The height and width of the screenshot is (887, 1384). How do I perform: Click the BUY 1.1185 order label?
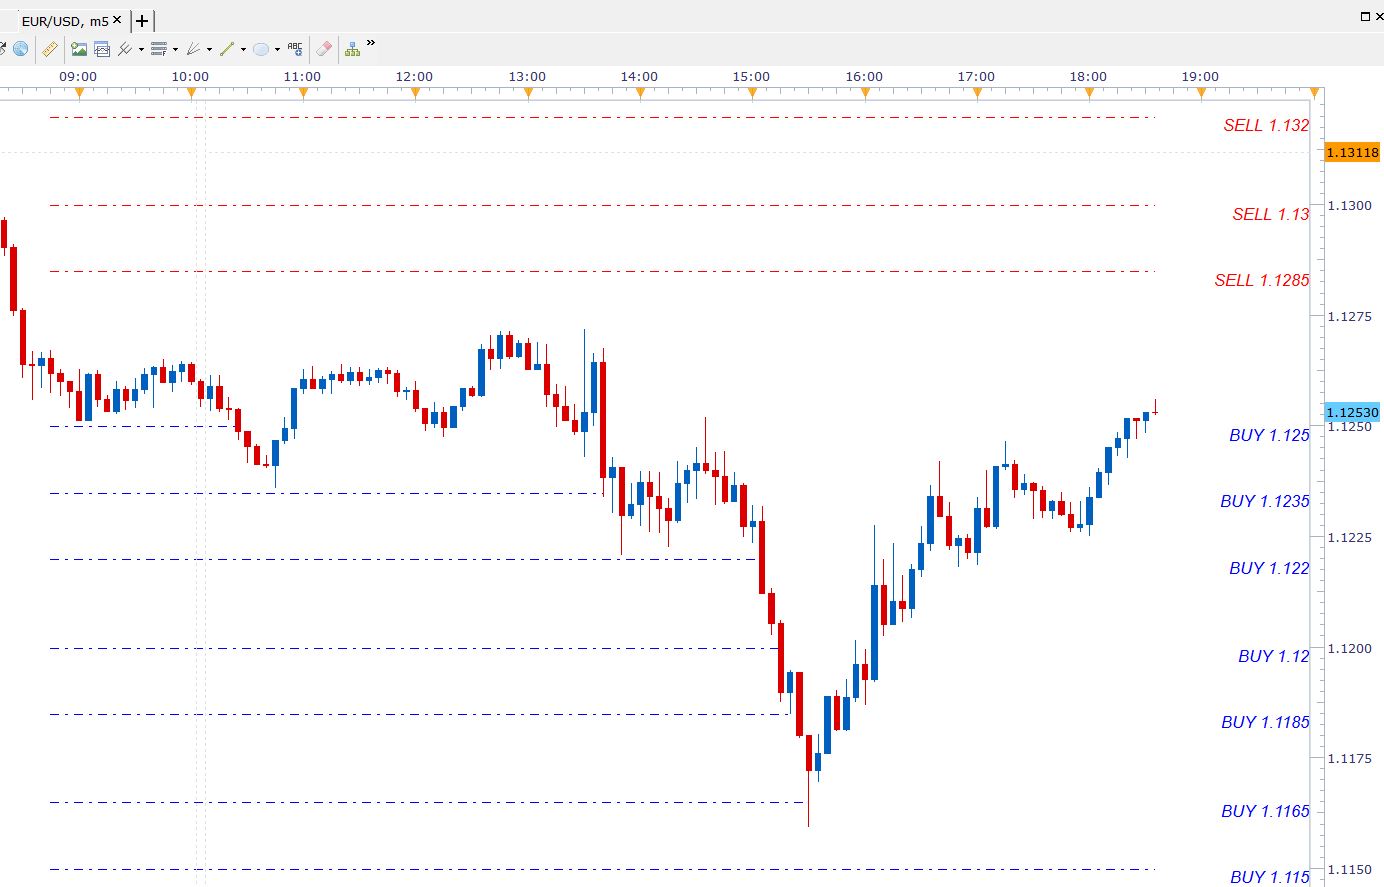click(x=1265, y=722)
